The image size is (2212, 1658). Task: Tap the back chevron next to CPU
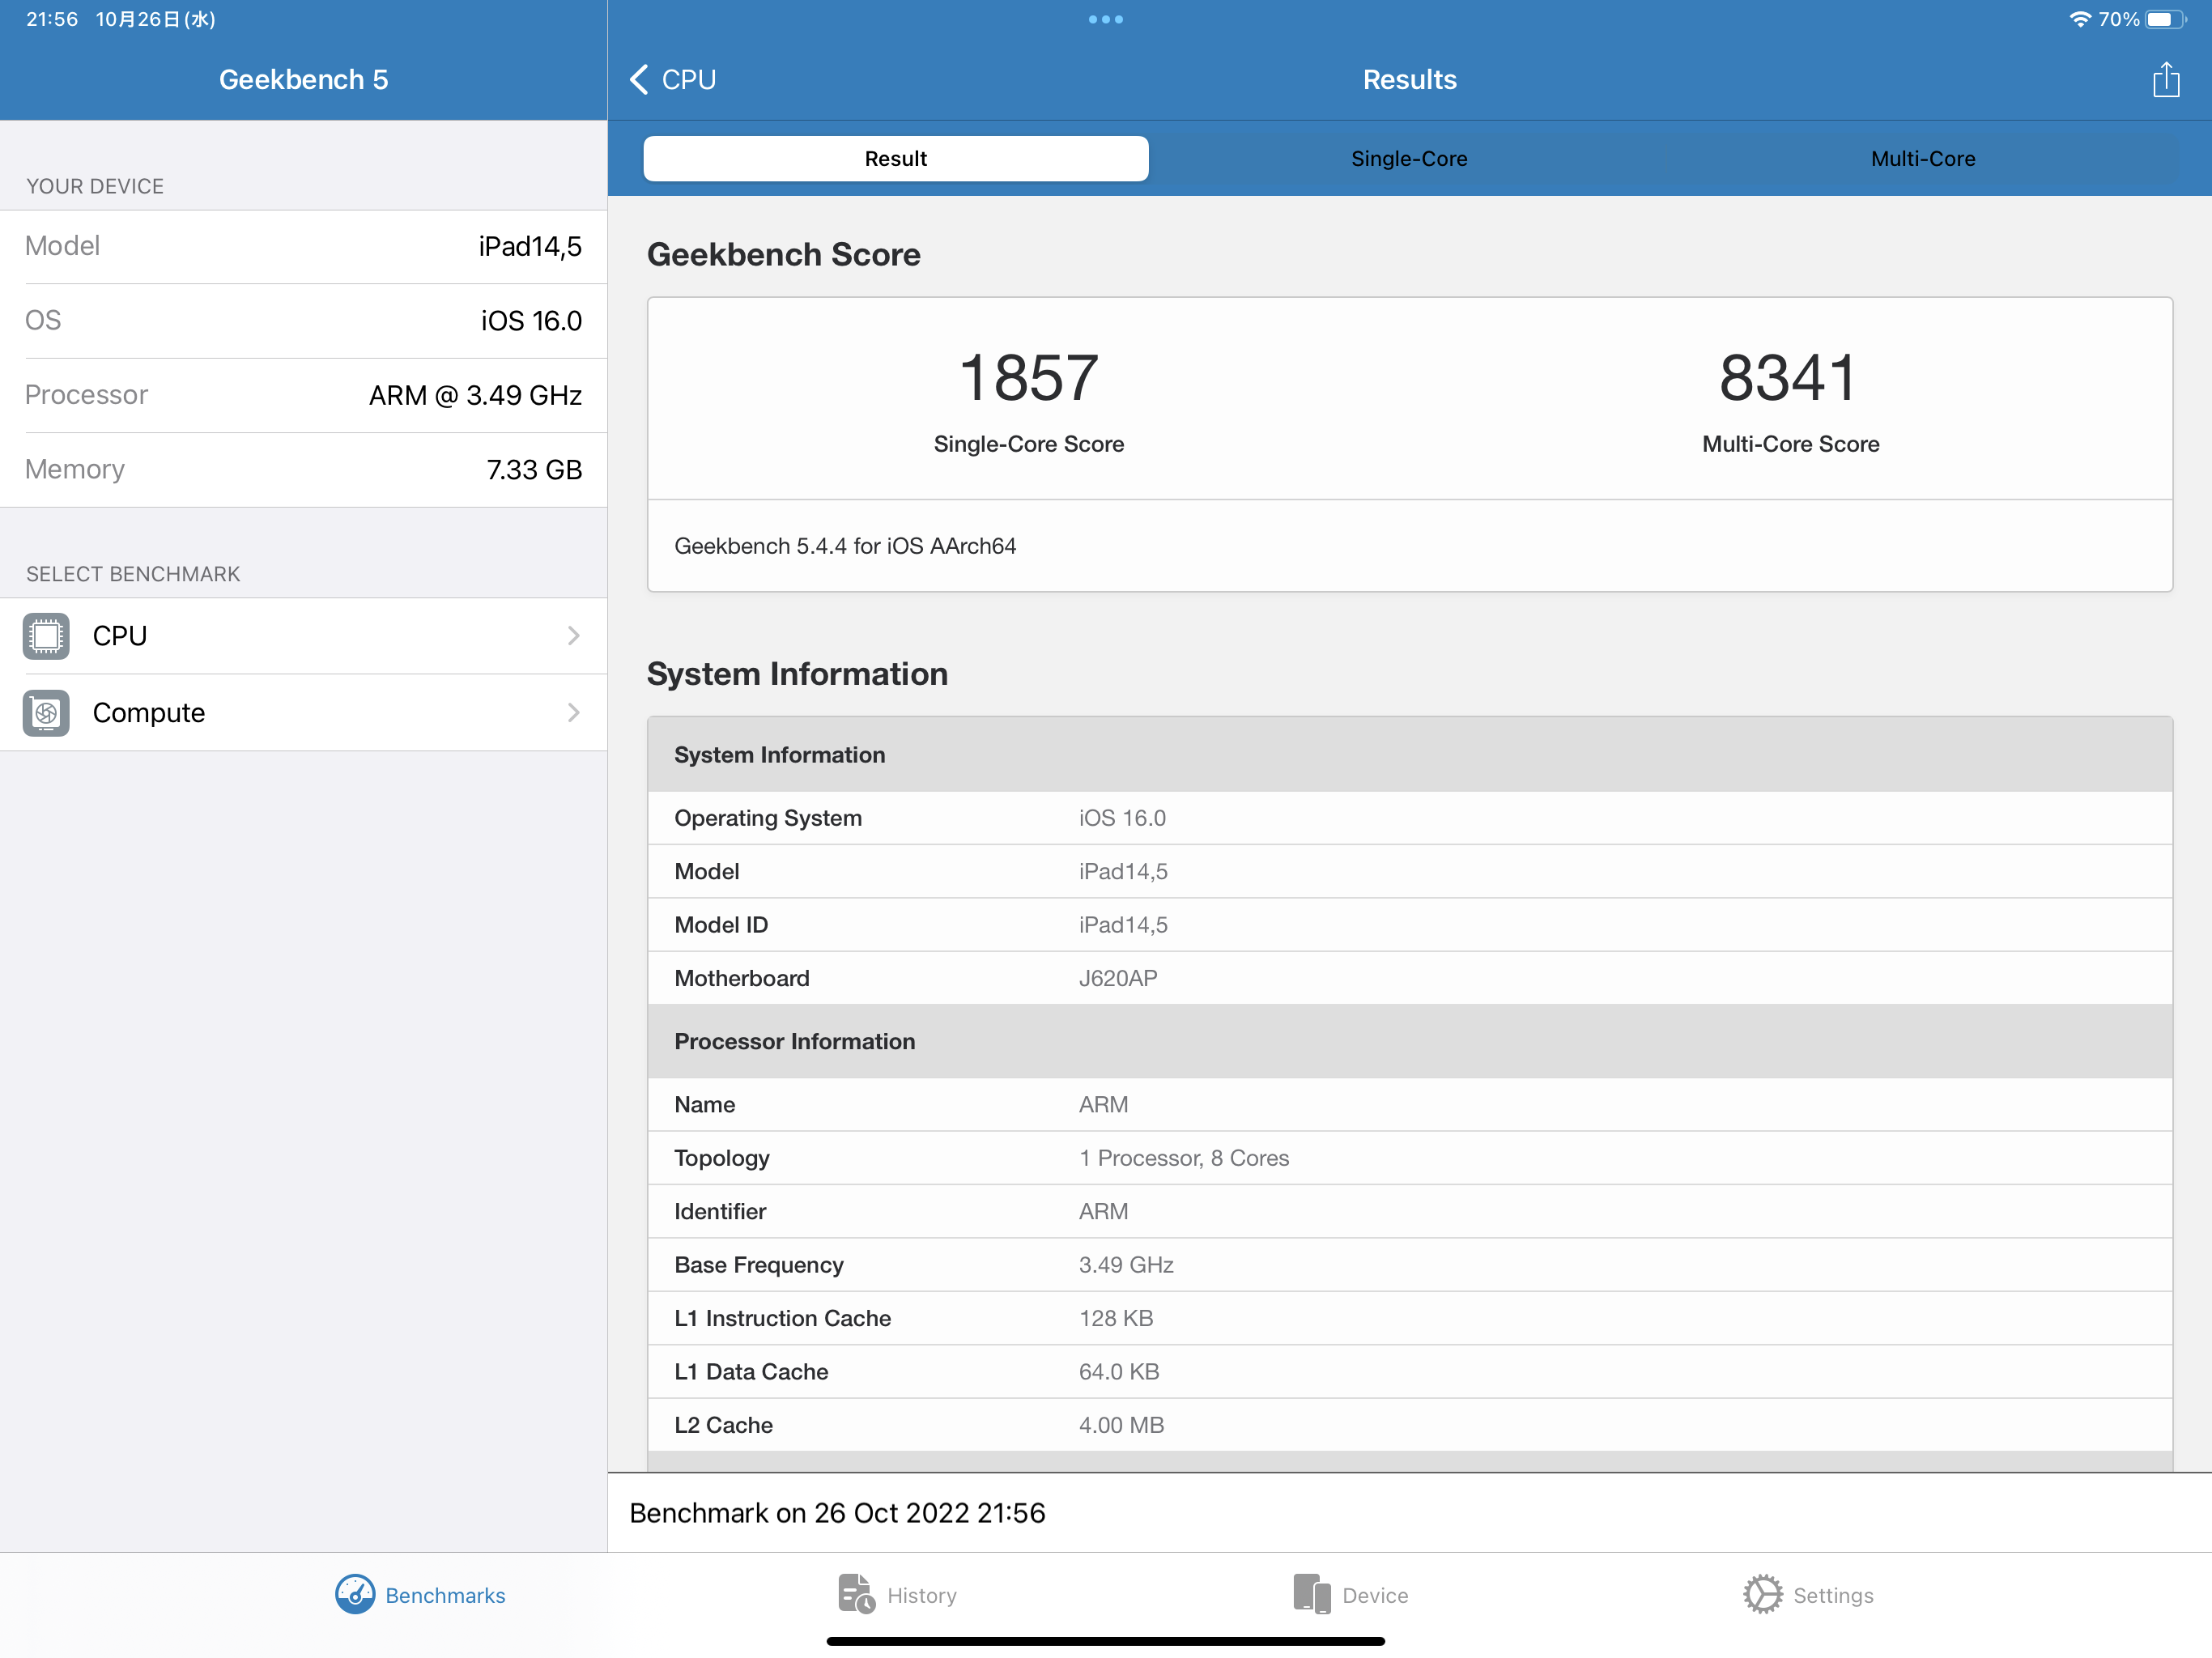(639, 79)
